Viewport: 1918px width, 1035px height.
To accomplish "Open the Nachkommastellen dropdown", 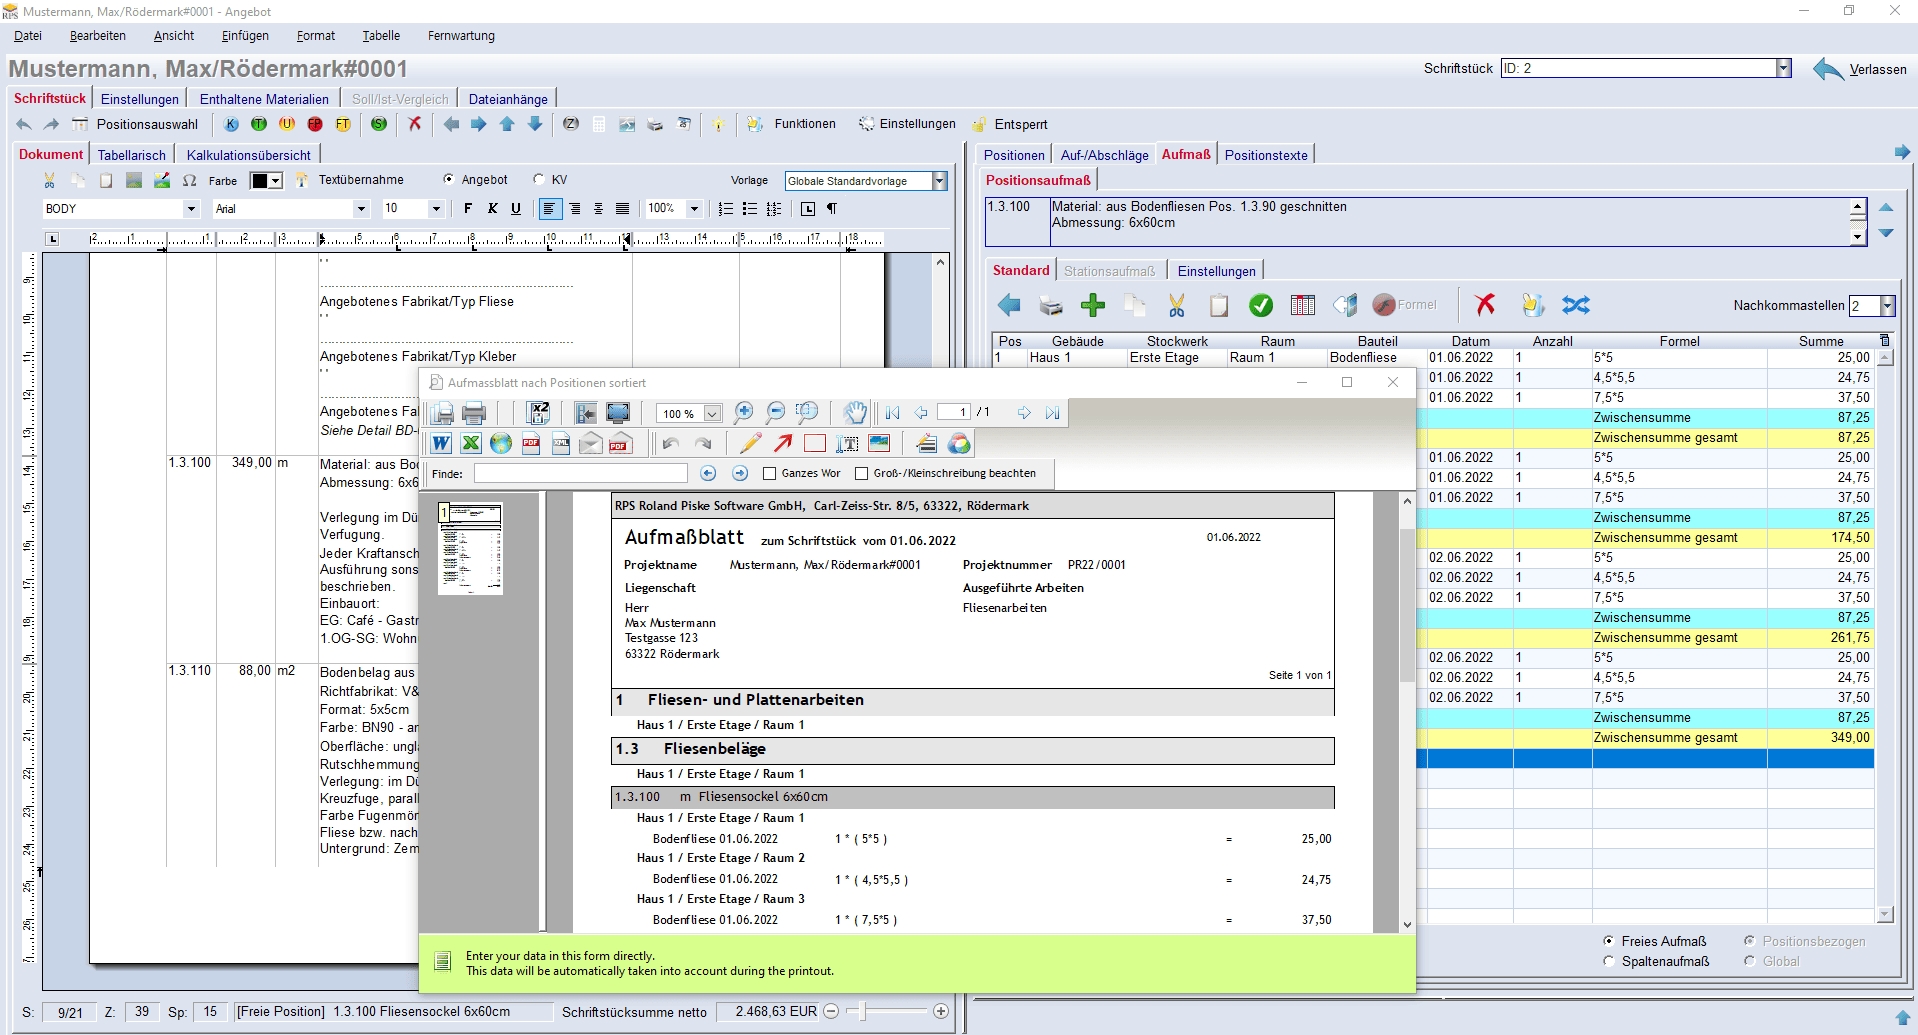I will 1887,306.
